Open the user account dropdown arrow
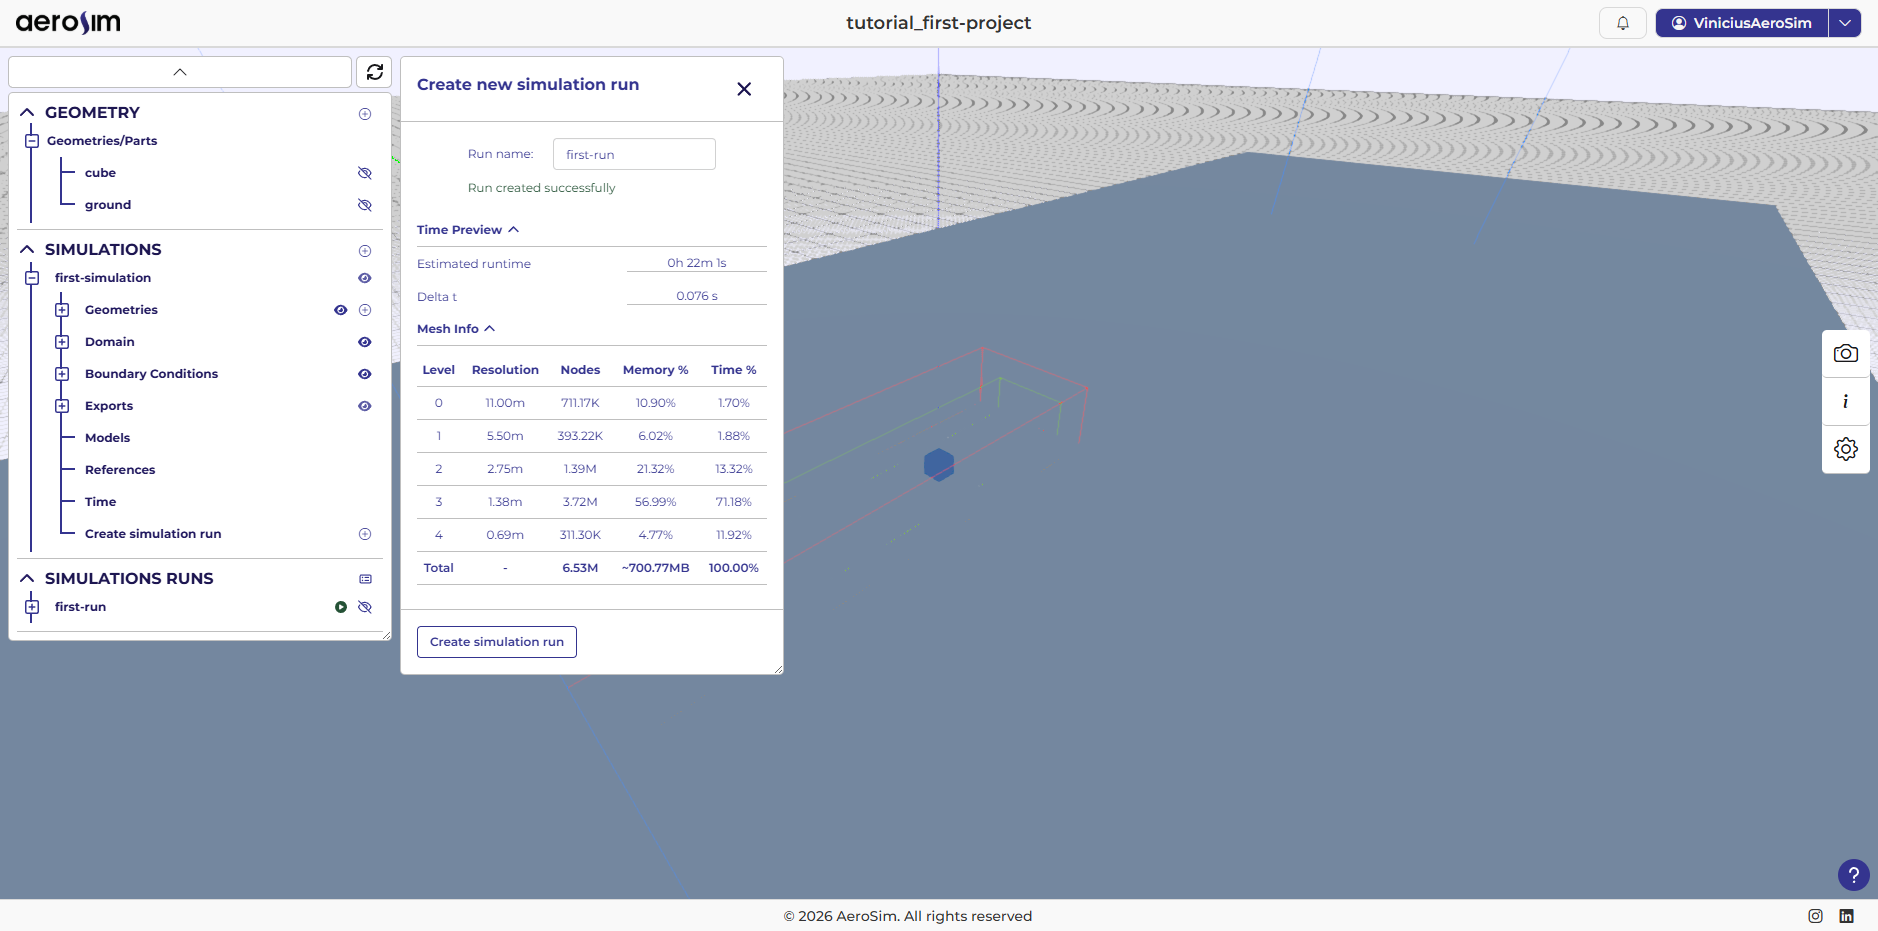 [x=1846, y=22]
